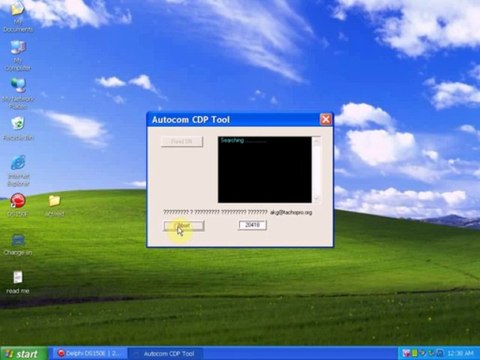Open My Computer desktop icon
The image size is (480, 360).
pos(18,55)
